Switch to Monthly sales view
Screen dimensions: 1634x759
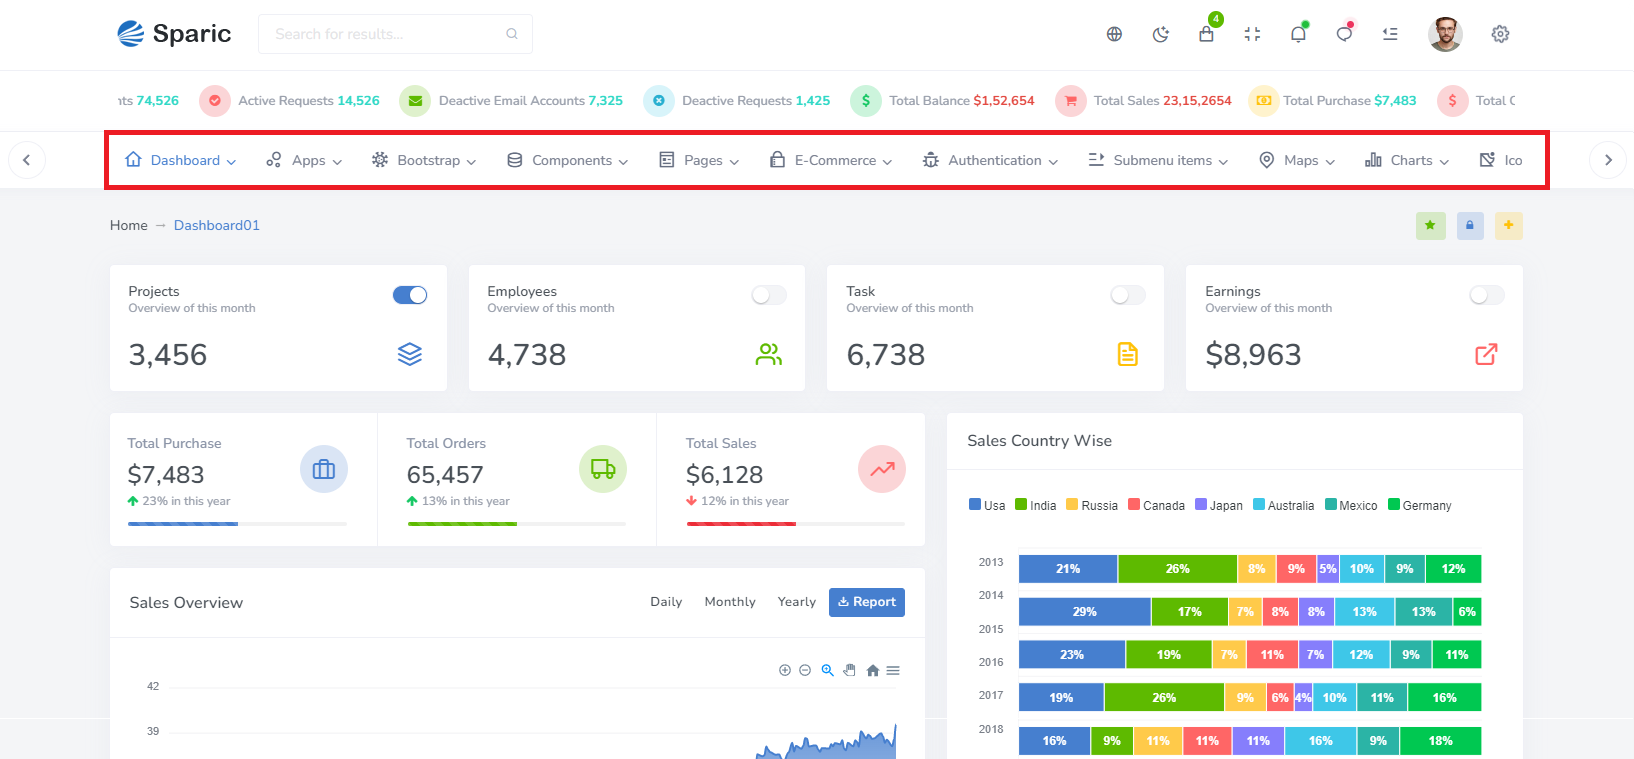tap(730, 602)
